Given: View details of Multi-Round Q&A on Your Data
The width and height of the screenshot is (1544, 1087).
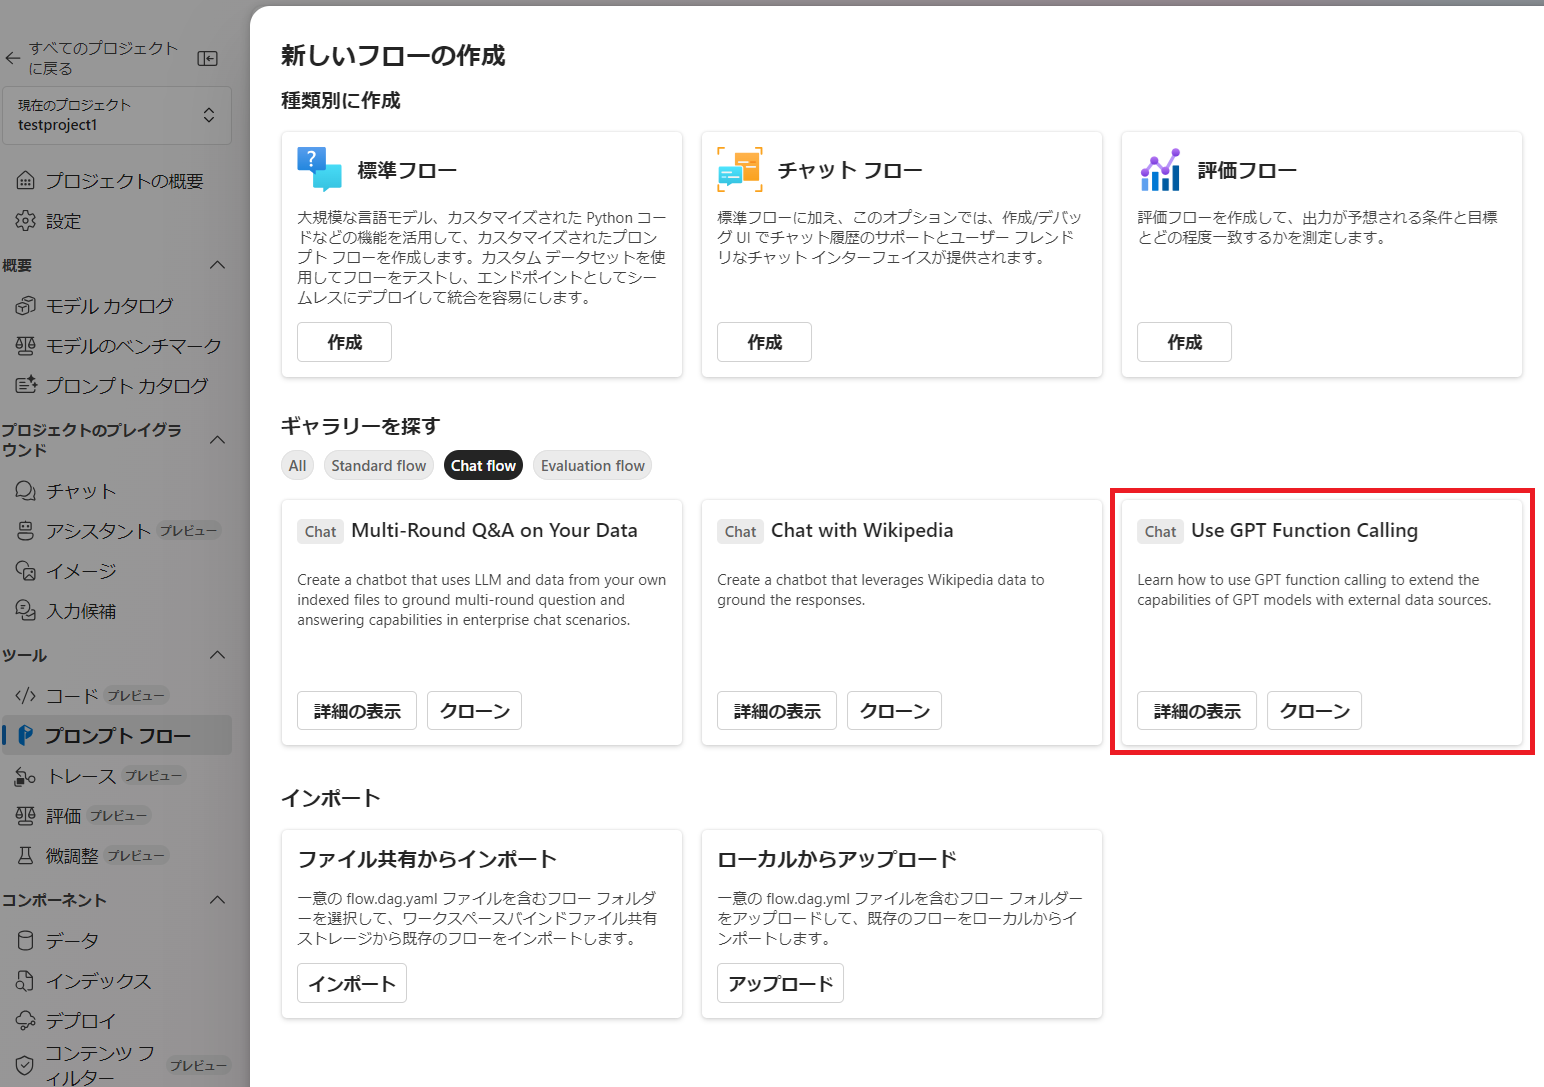Looking at the screenshot, I should (x=357, y=711).
